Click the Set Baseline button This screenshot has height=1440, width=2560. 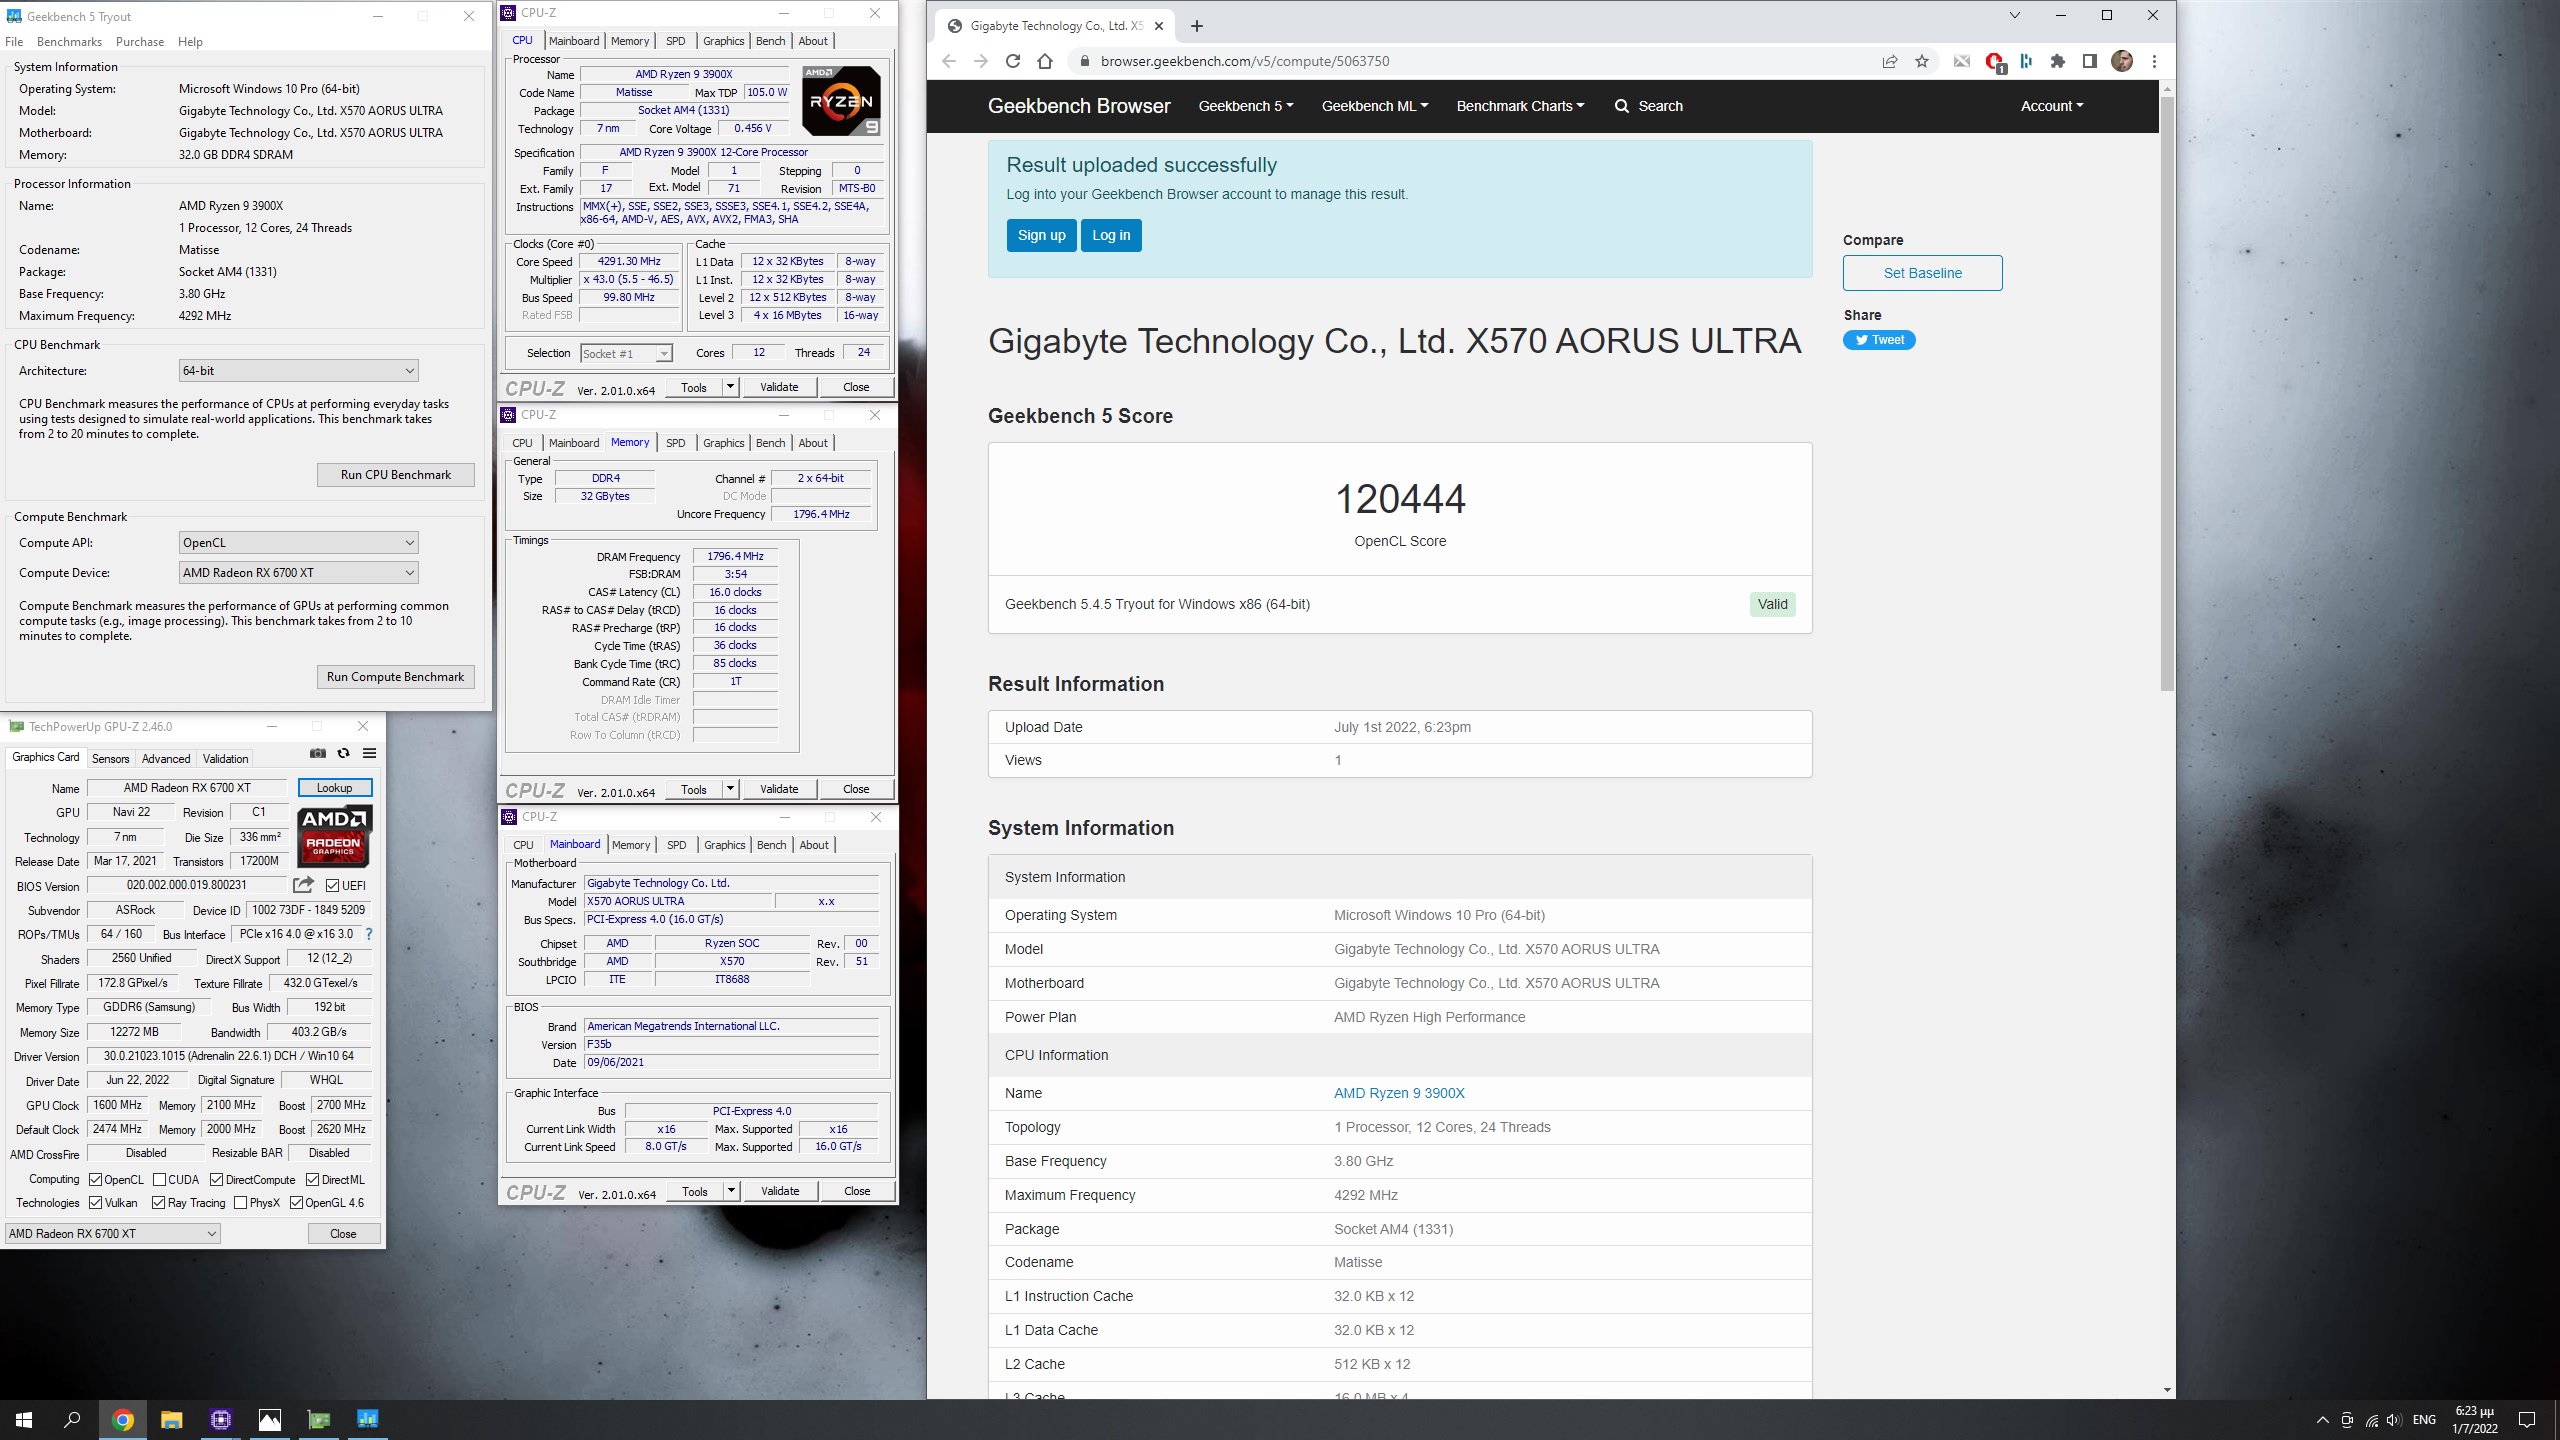1922,273
